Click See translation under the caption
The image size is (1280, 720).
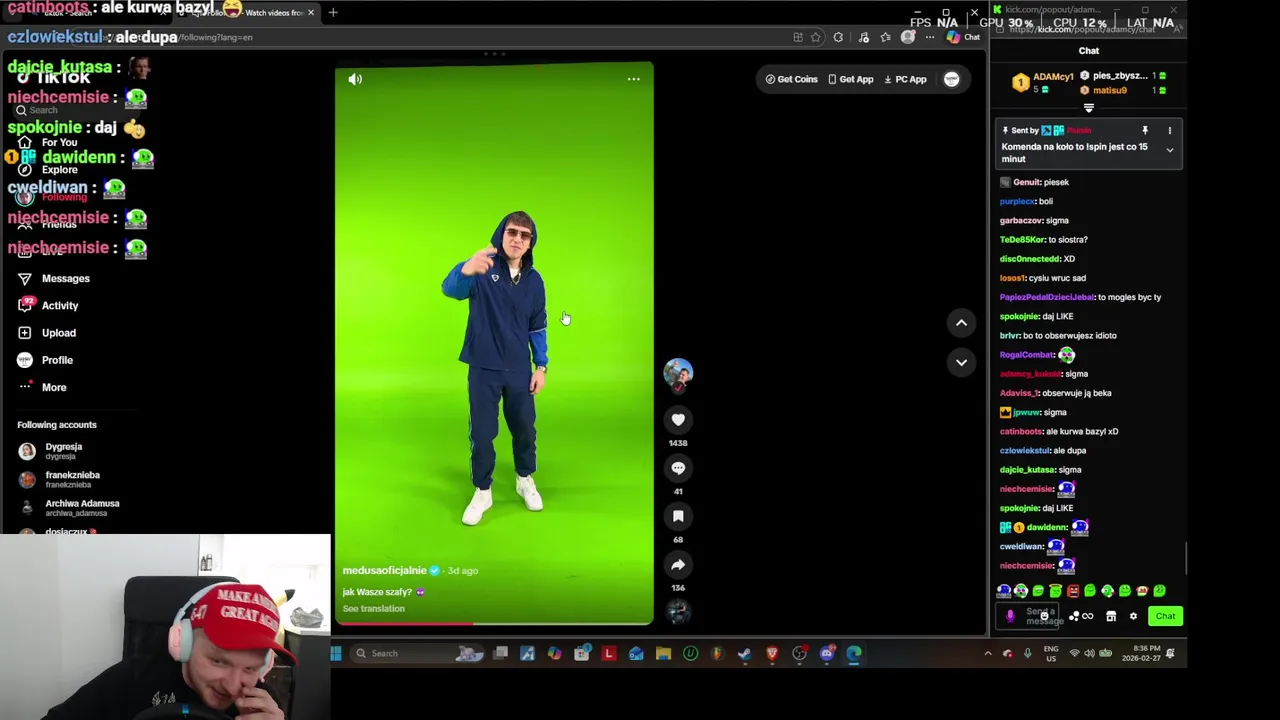coord(373,609)
